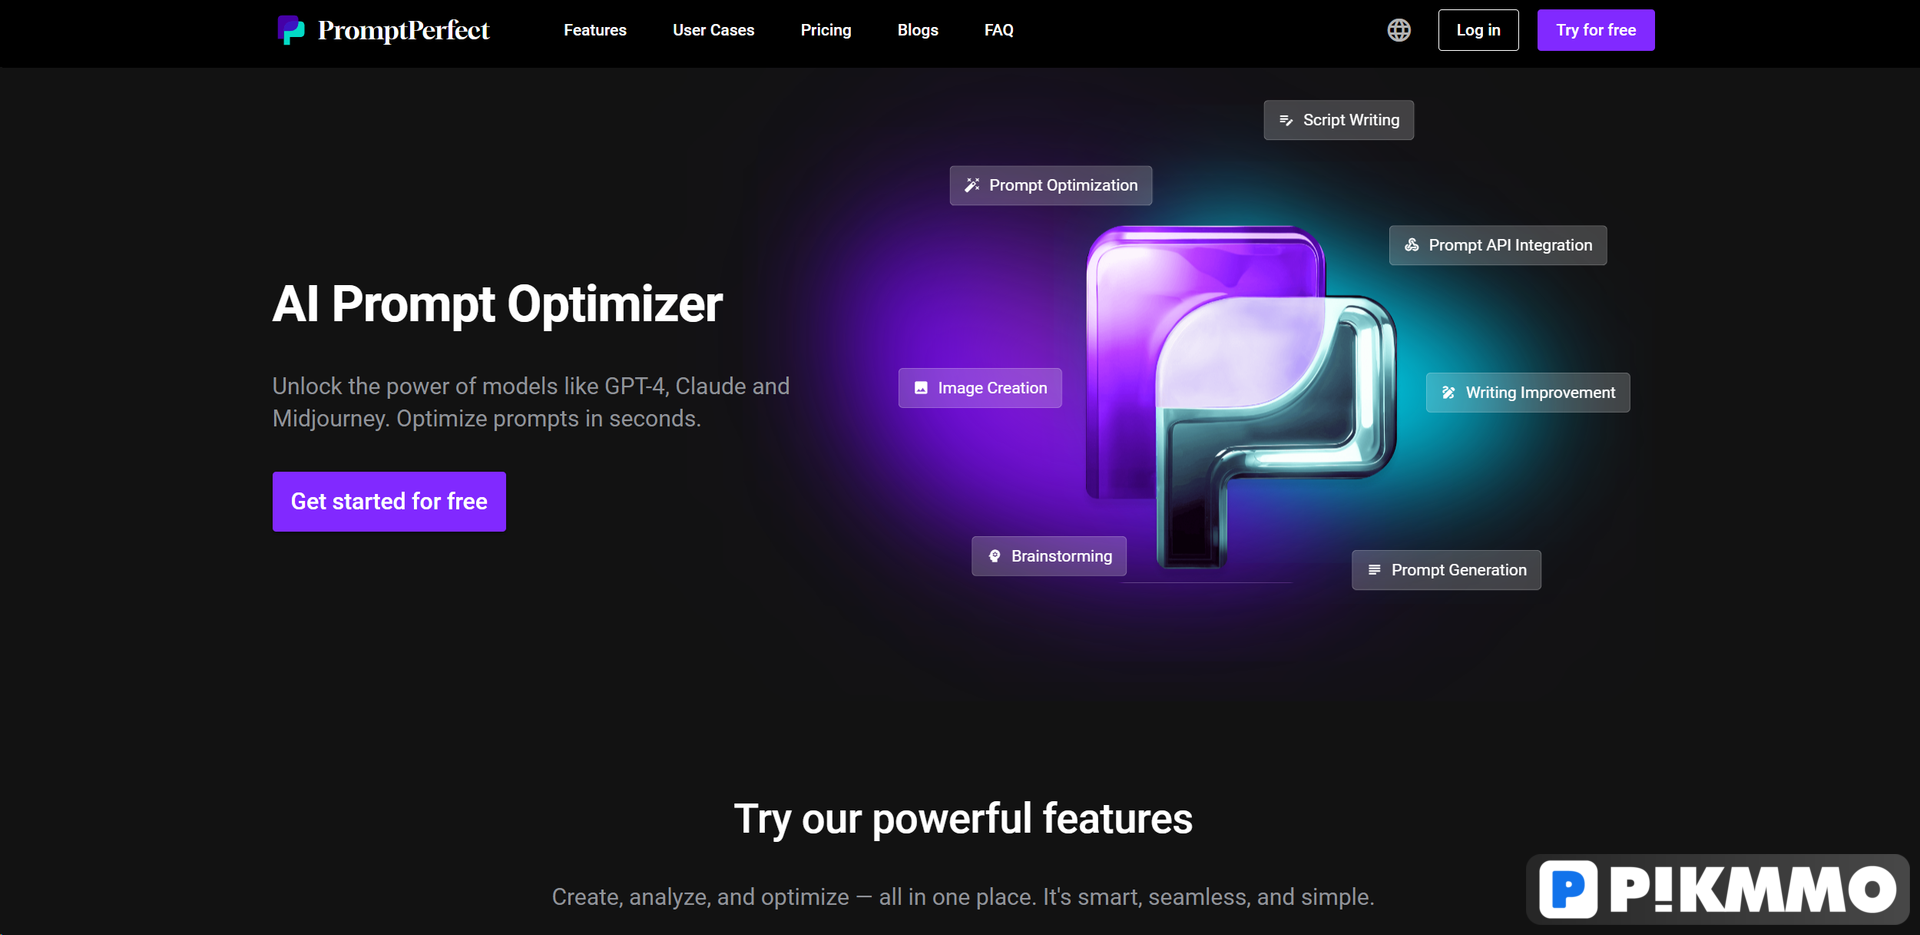Click the Prompt API Integration webhook icon

1411,245
